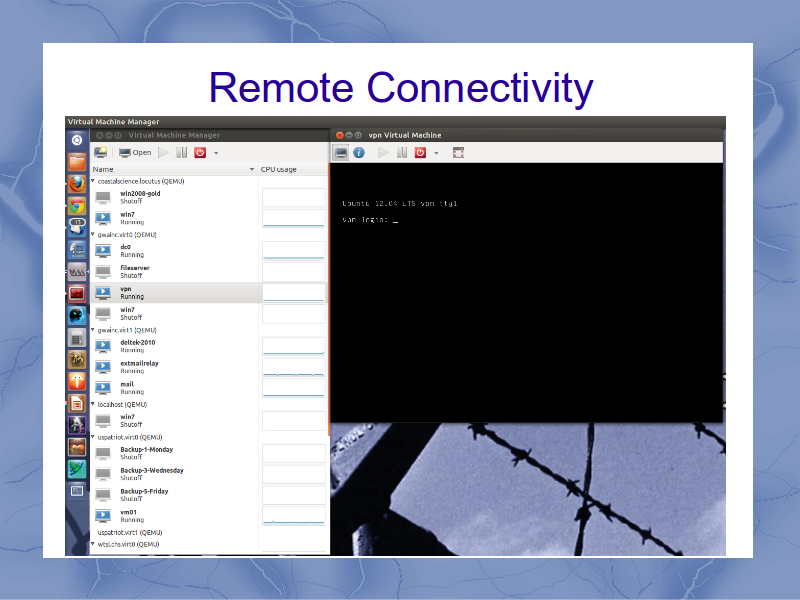Click the Backup-1-Monday monitor icon

(x=103, y=453)
